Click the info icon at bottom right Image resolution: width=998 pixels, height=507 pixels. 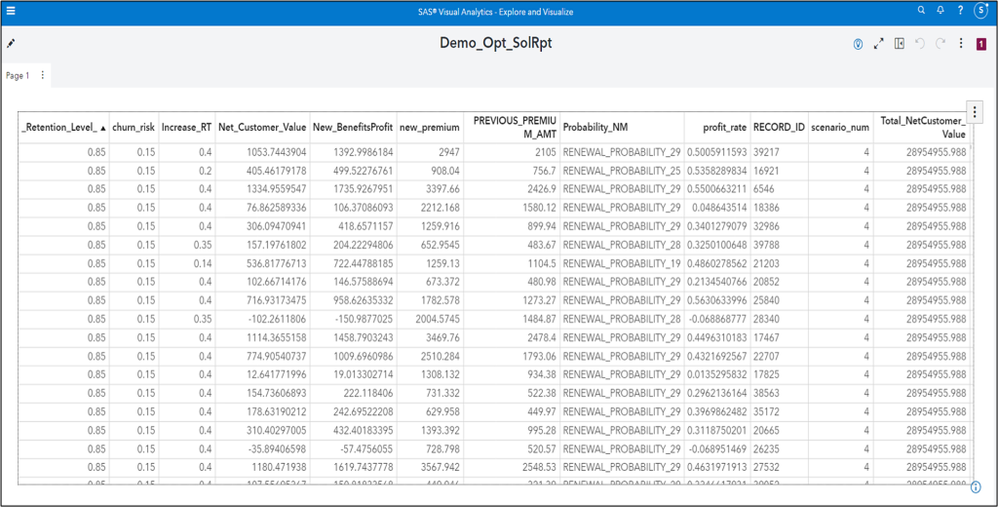(x=976, y=487)
